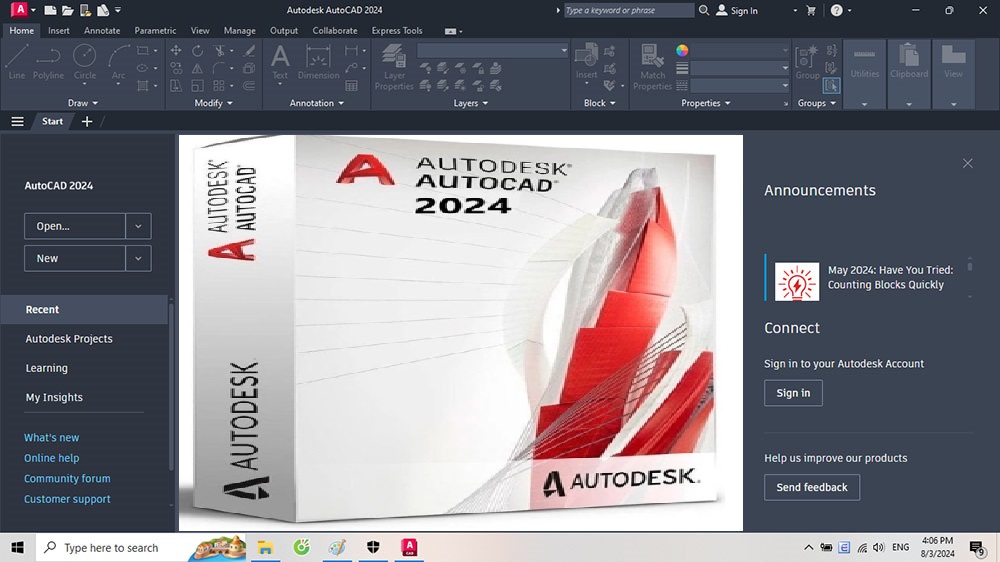Select the Scale tool in Modify panel
Screen dimensions: 1000x562
pos(198,85)
